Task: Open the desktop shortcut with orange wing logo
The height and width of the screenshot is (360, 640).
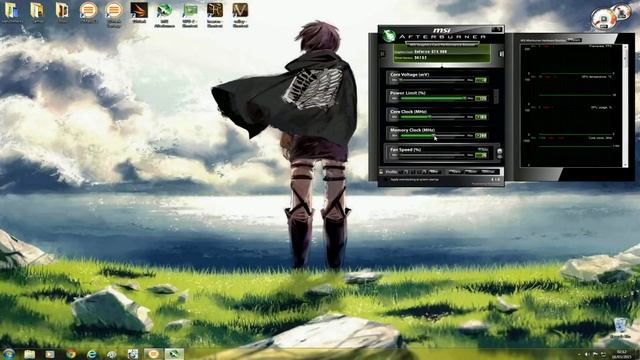Action: click(x=139, y=12)
